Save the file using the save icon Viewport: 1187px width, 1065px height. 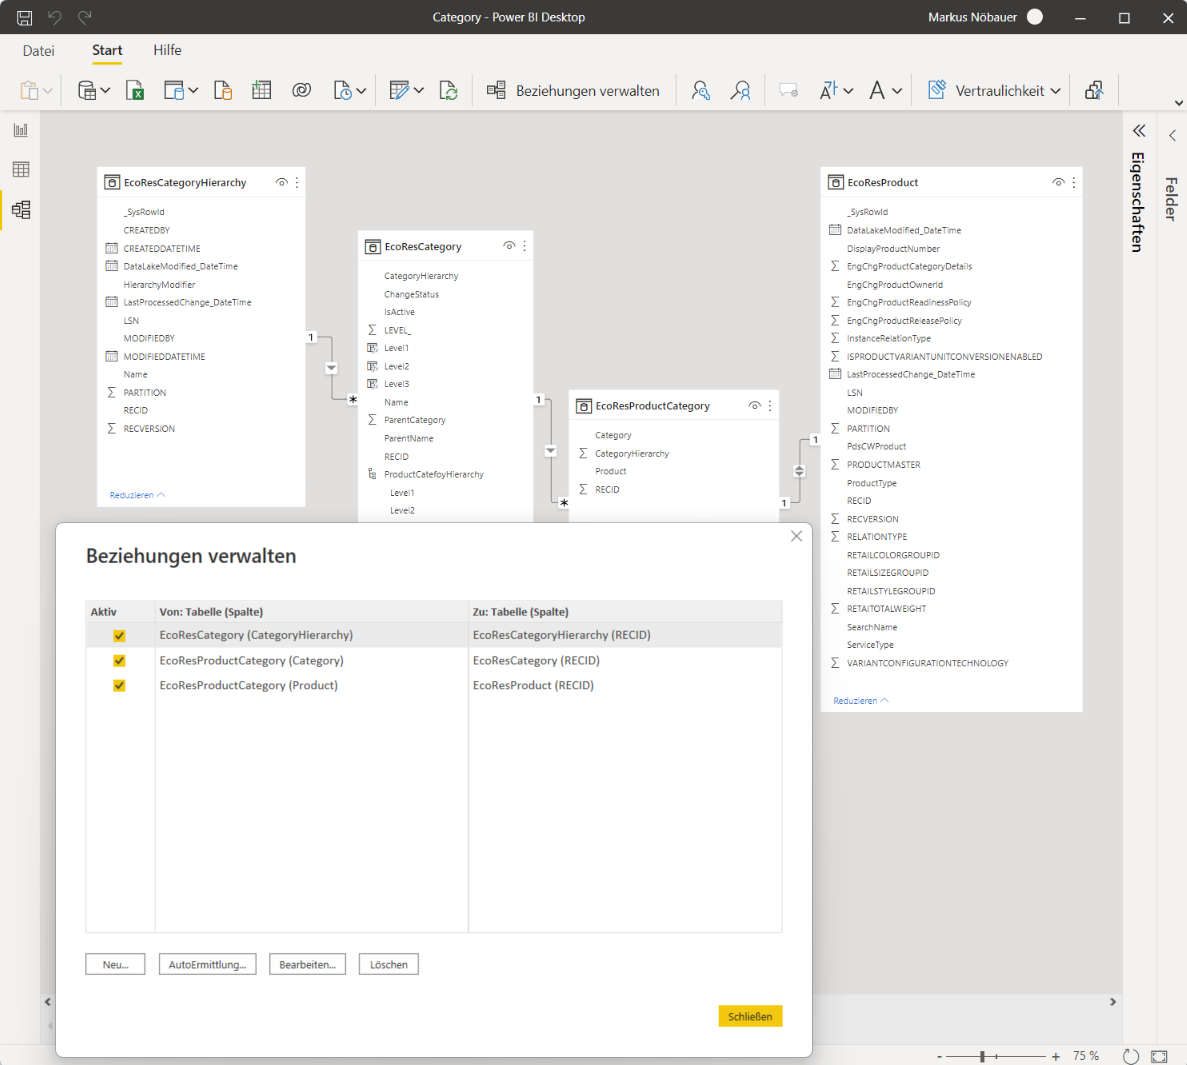(24, 17)
